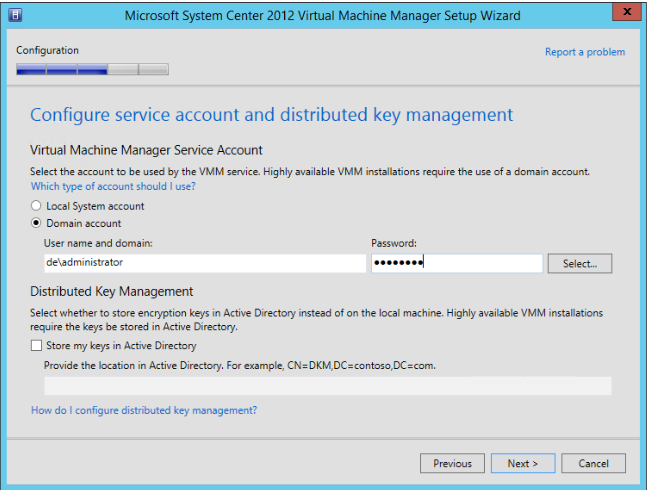The image size is (648, 490).
Task: Open the distributed key management help link
Action: (x=144, y=411)
